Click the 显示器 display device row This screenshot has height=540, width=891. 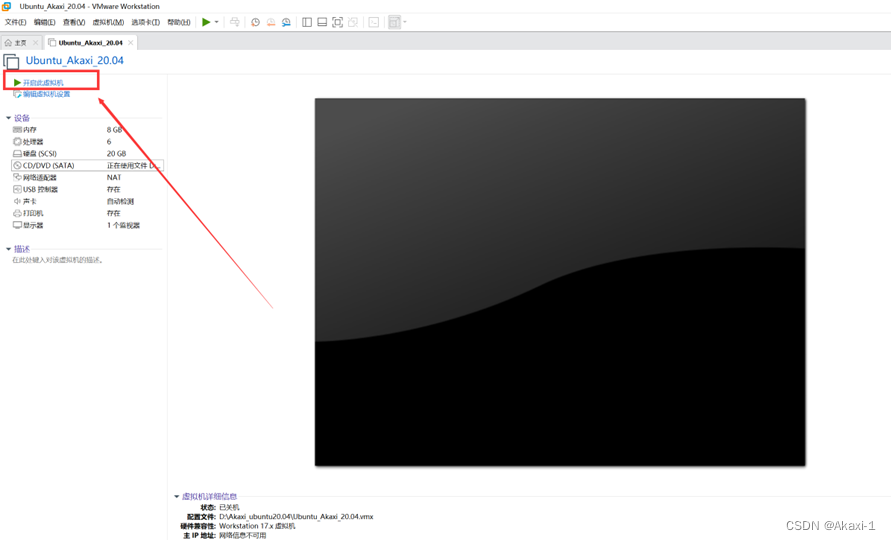[87, 225]
